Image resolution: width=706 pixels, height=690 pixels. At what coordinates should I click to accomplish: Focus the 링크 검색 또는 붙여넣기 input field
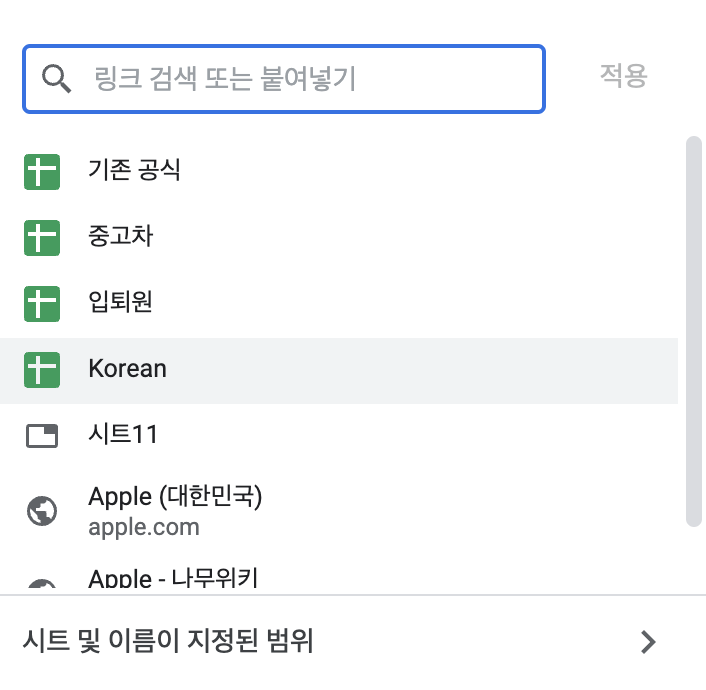coord(284,79)
